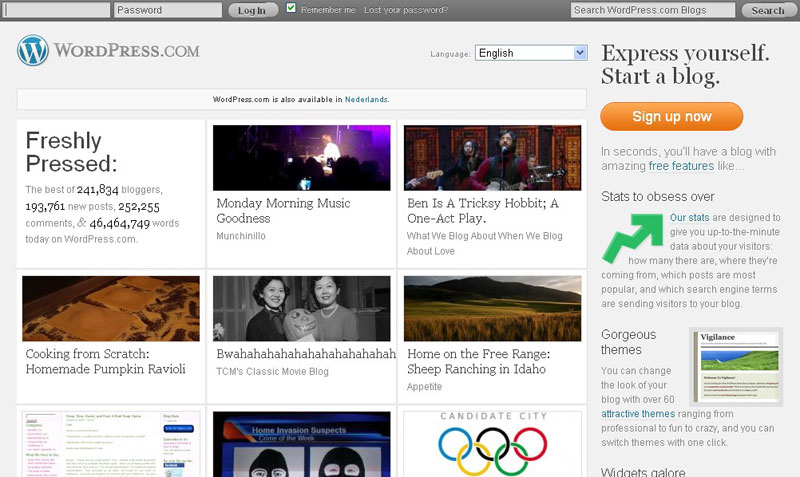Toggle the Remember me checkbox

coord(291,9)
